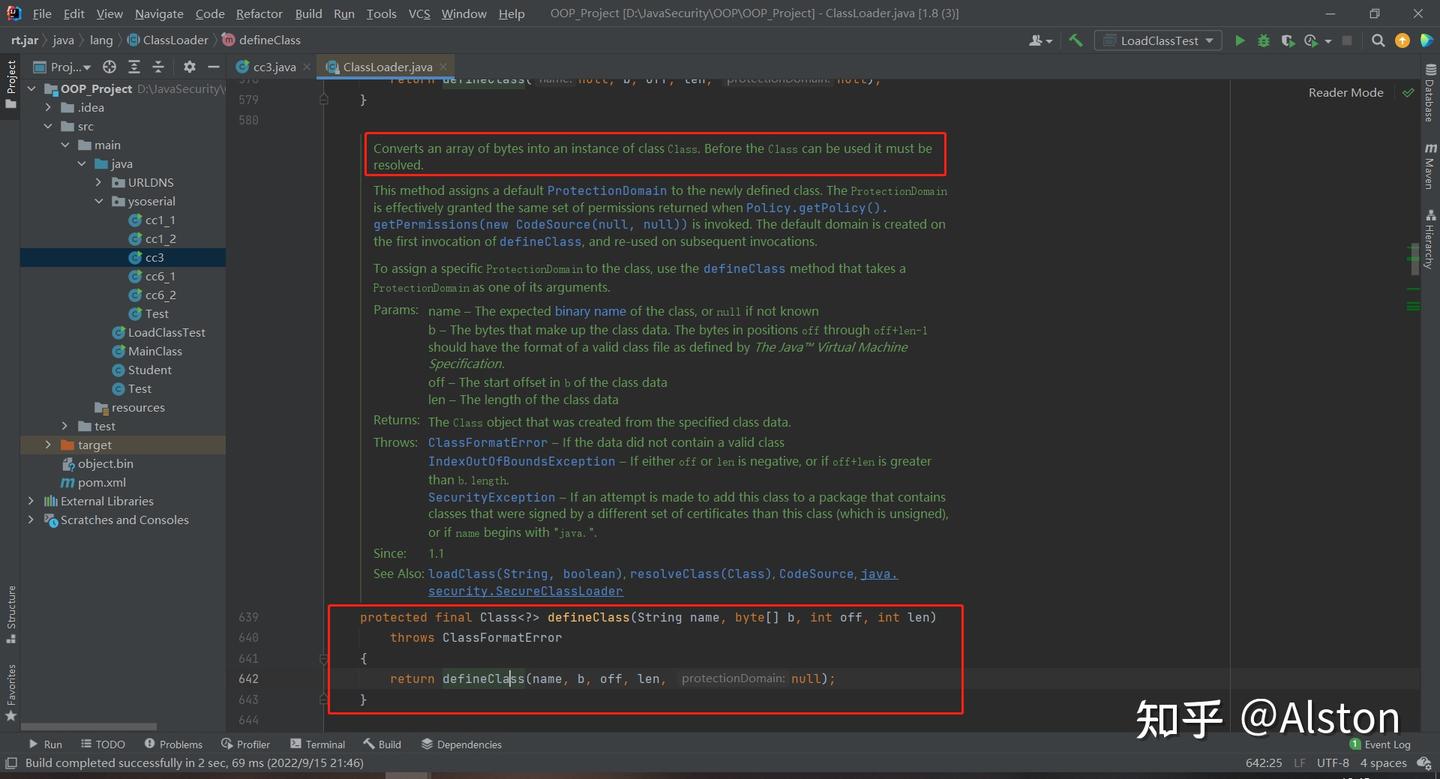Open the Build tool window
The height and width of the screenshot is (779, 1440).
click(x=382, y=744)
